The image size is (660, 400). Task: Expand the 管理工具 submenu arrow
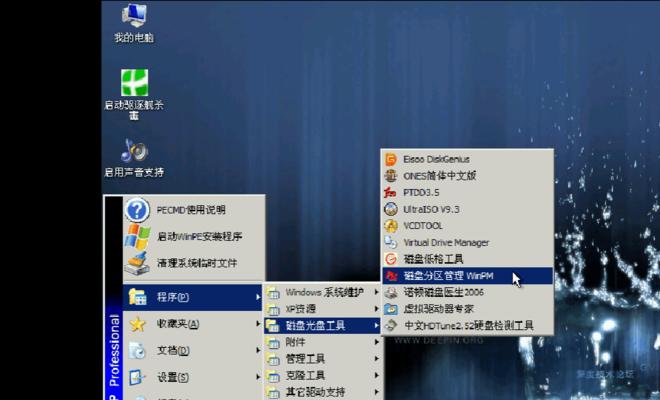pos(376,359)
